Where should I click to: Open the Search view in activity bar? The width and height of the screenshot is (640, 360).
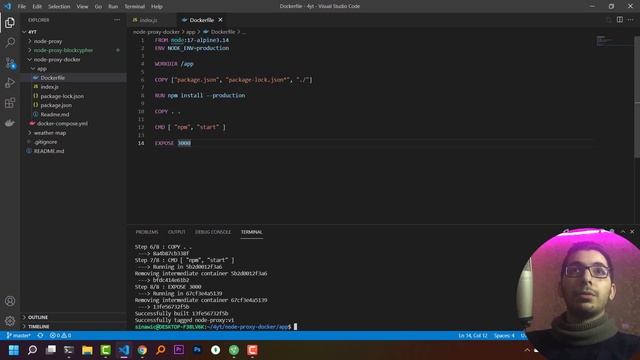point(10,42)
